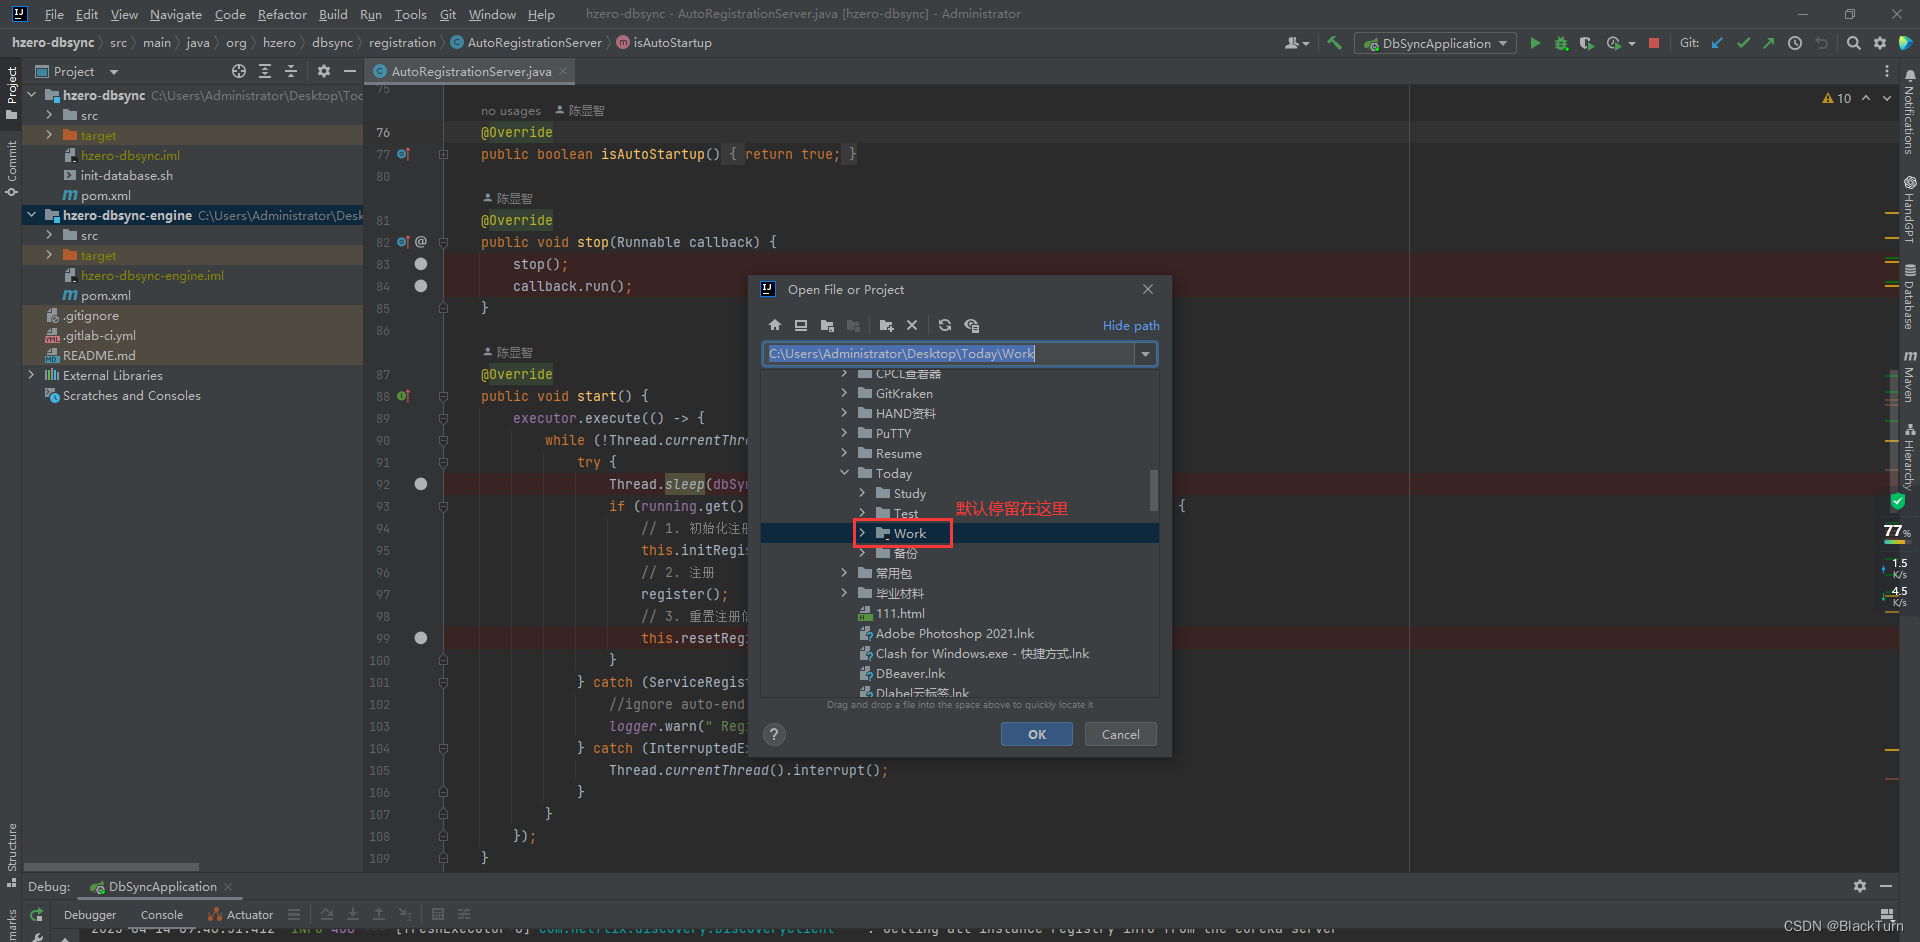Click the Desktop directory icon in the dialog

(x=801, y=325)
